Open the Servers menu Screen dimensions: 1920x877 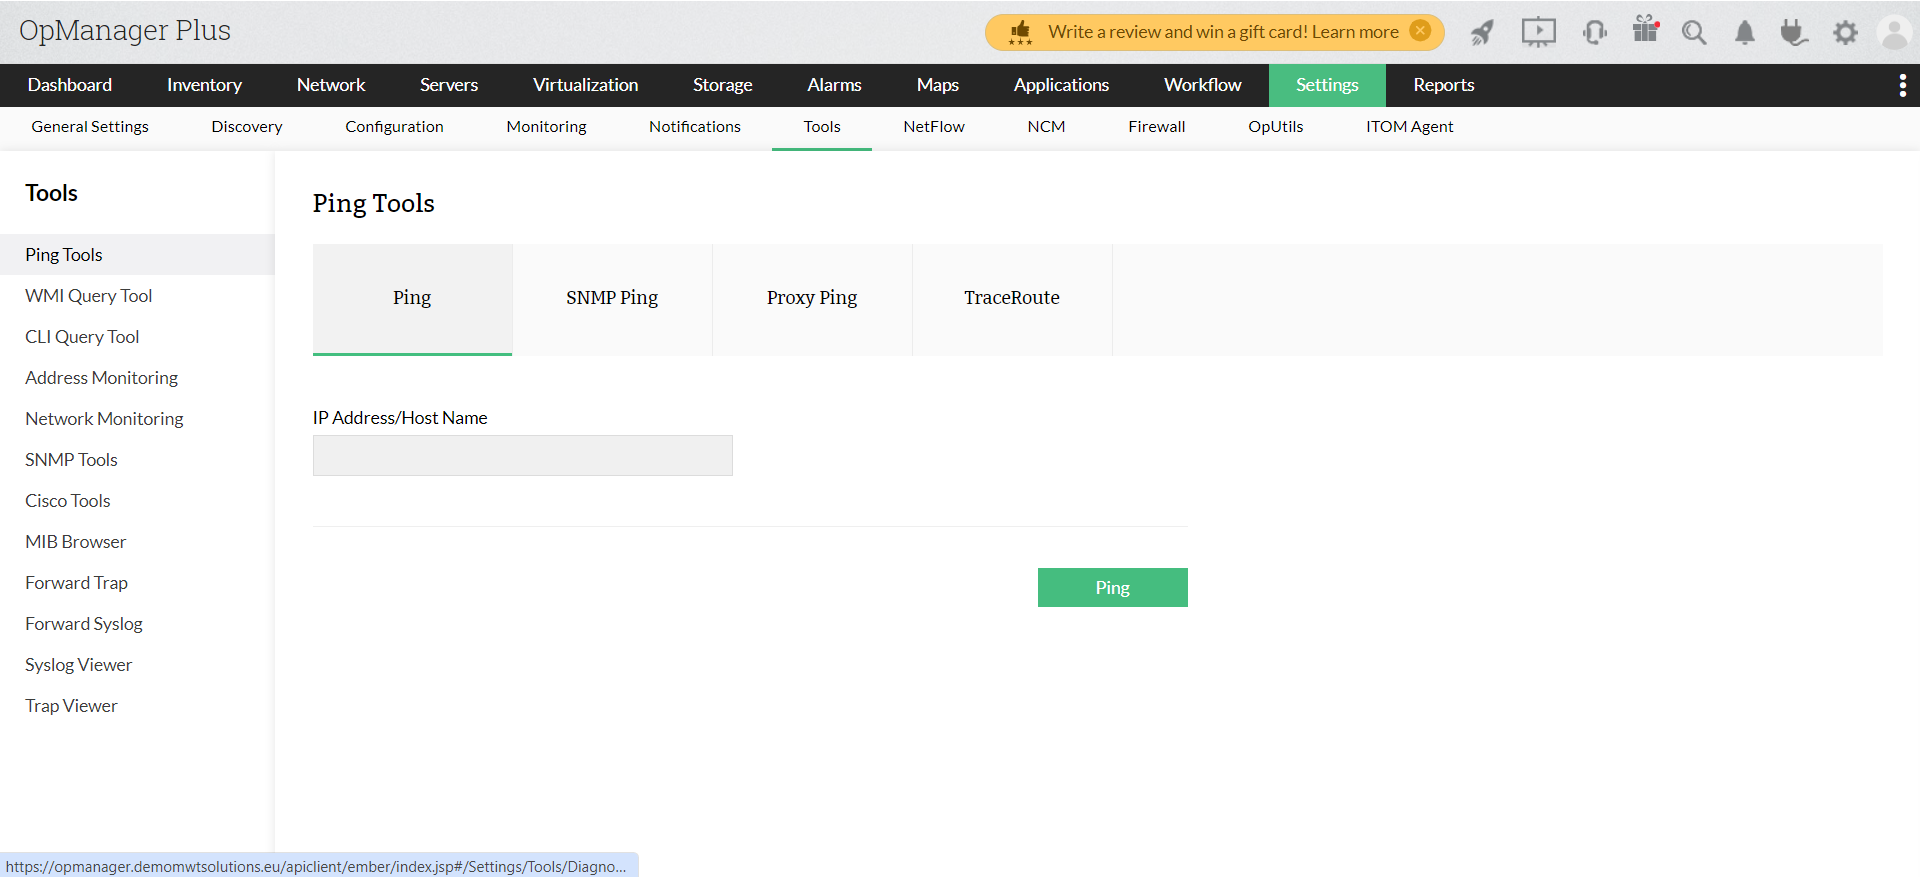pyautogui.click(x=449, y=85)
